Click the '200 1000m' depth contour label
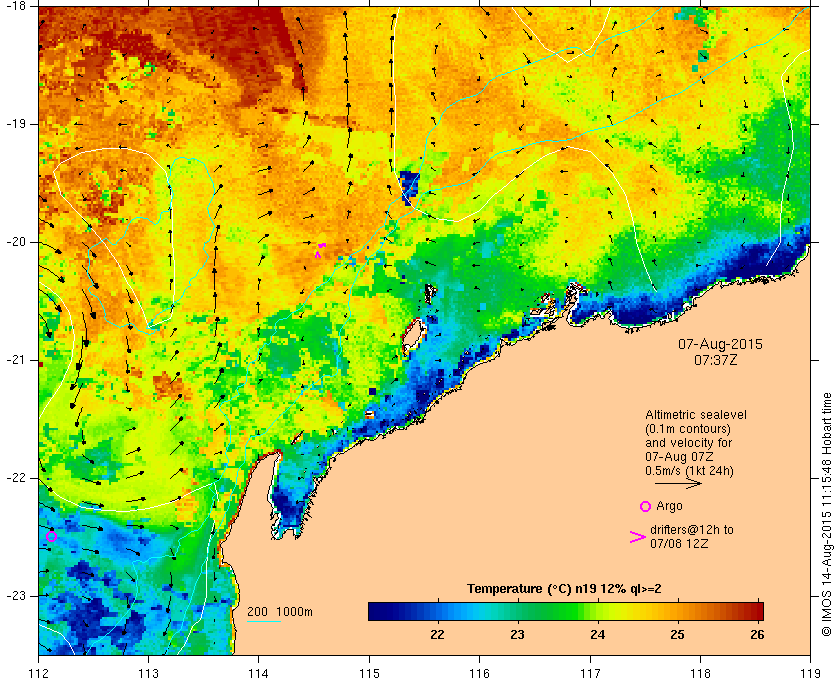The width and height of the screenshot is (840, 680). point(280,612)
